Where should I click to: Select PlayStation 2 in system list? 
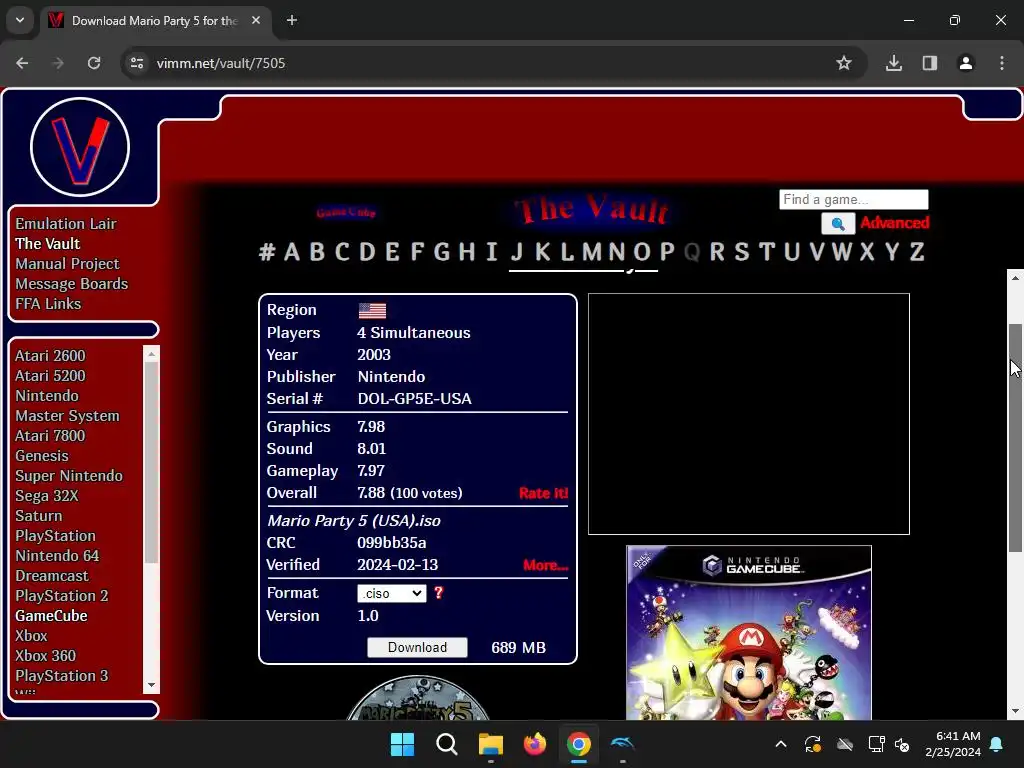62,596
